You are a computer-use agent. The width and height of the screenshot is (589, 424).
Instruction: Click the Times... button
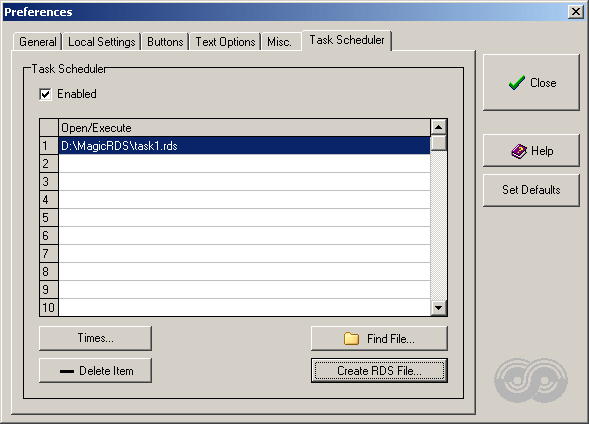click(x=95, y=338)
